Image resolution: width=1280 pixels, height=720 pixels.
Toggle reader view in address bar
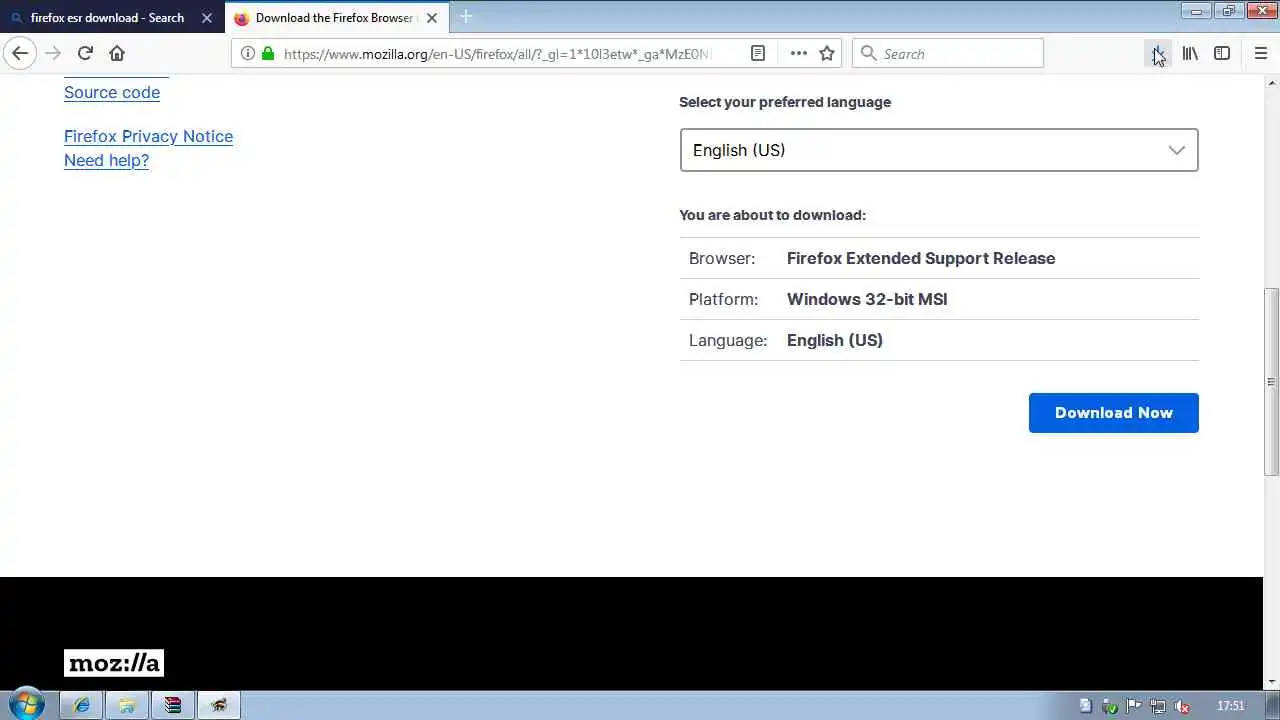(758, 53)
